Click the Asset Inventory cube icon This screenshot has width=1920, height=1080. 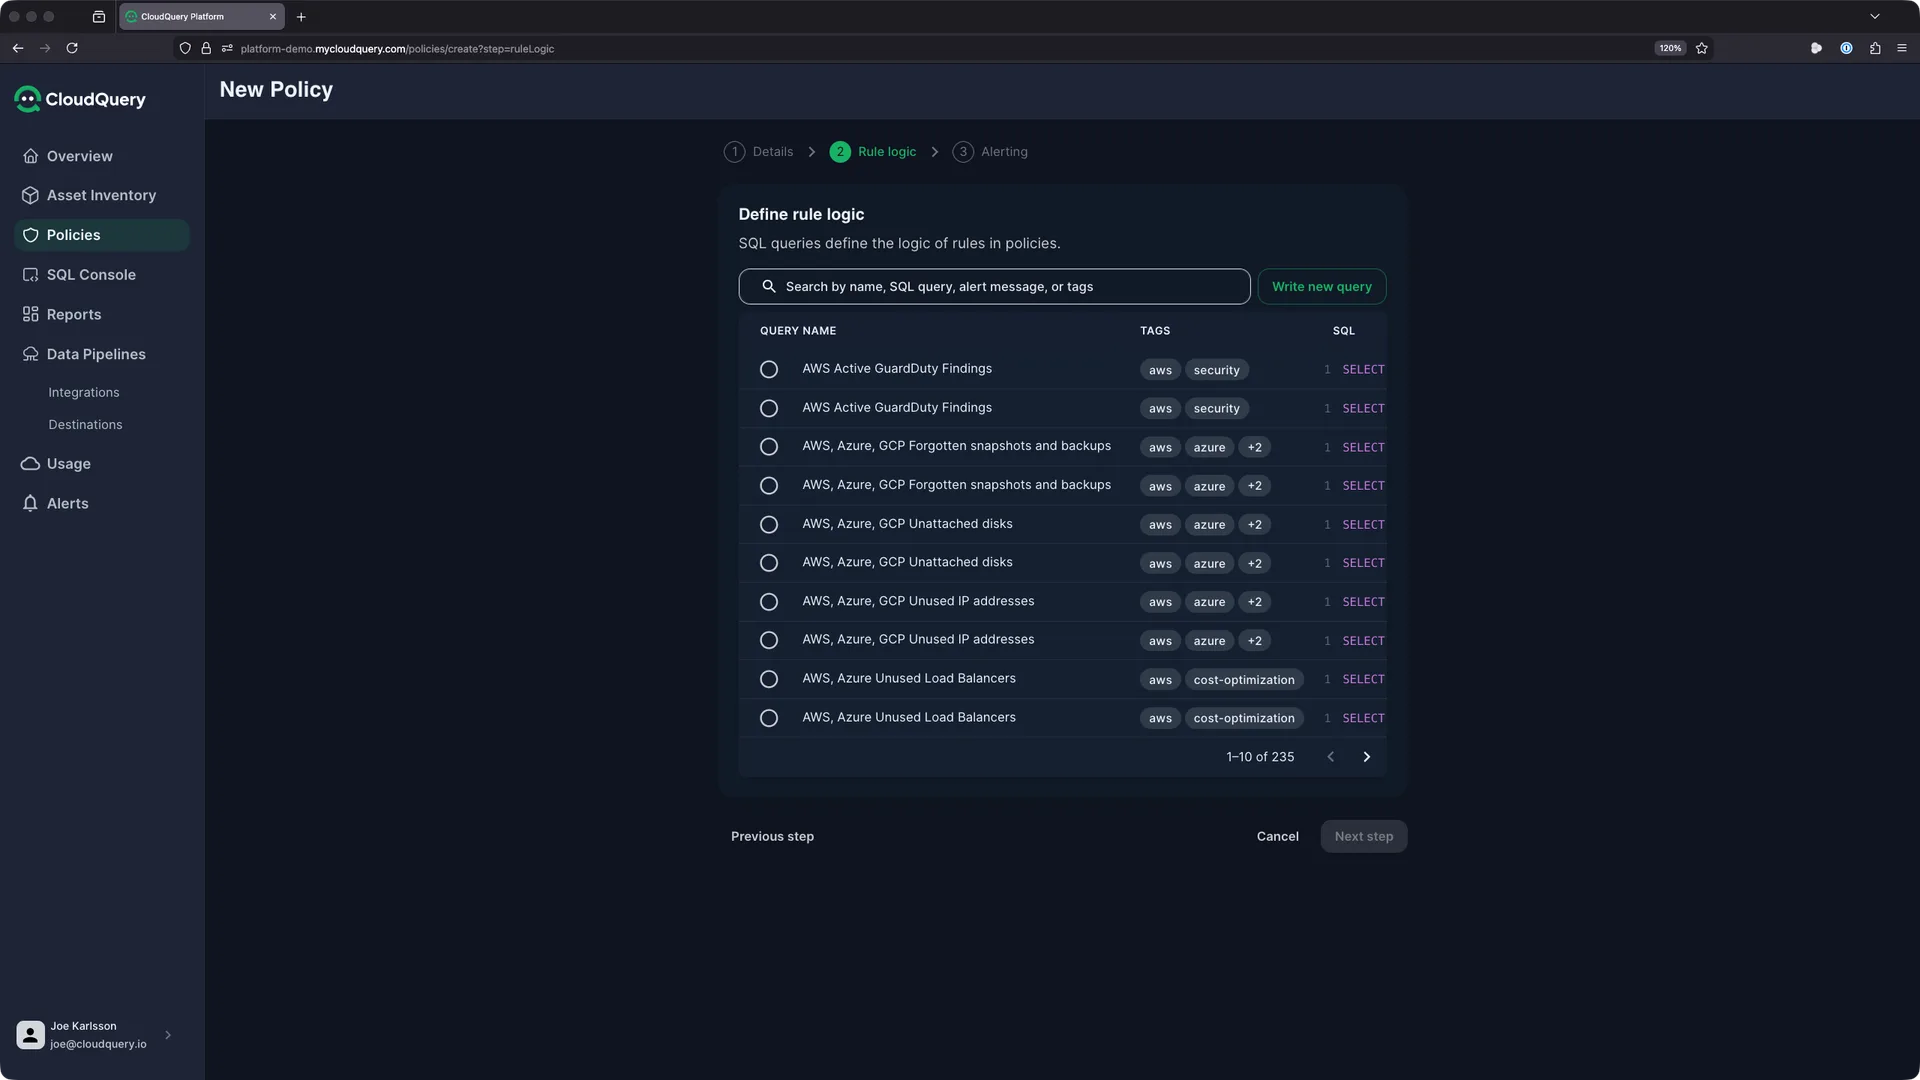(x=31, y=195)
